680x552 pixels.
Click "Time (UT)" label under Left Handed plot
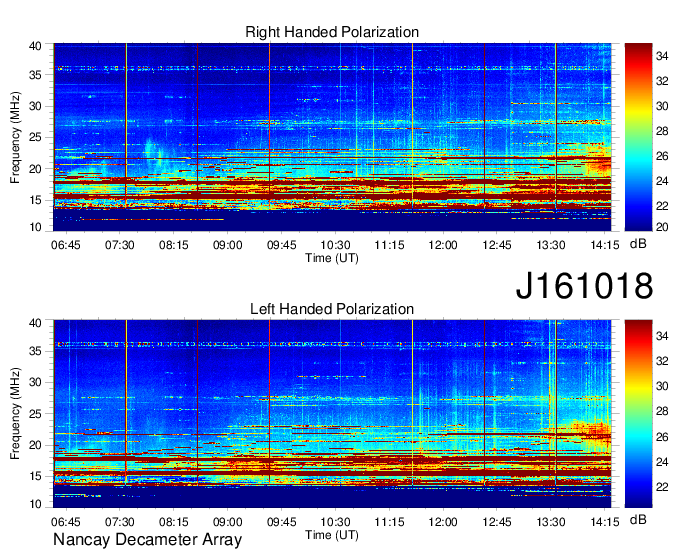[332, 535]
